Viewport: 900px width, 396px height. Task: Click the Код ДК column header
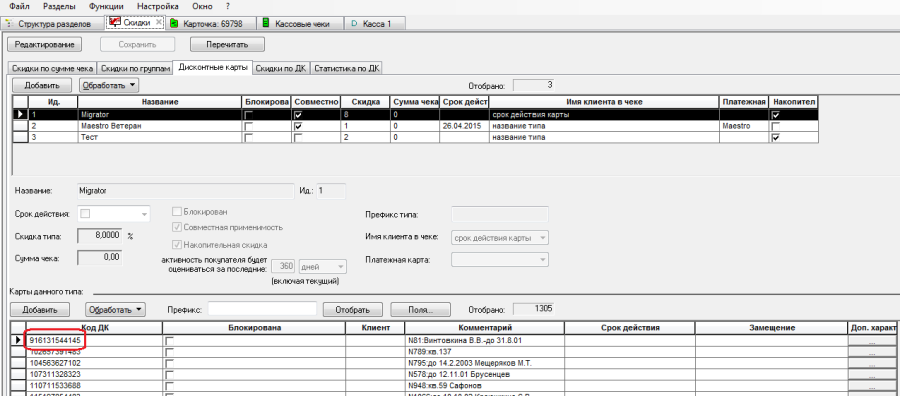[x=94, y=328]
